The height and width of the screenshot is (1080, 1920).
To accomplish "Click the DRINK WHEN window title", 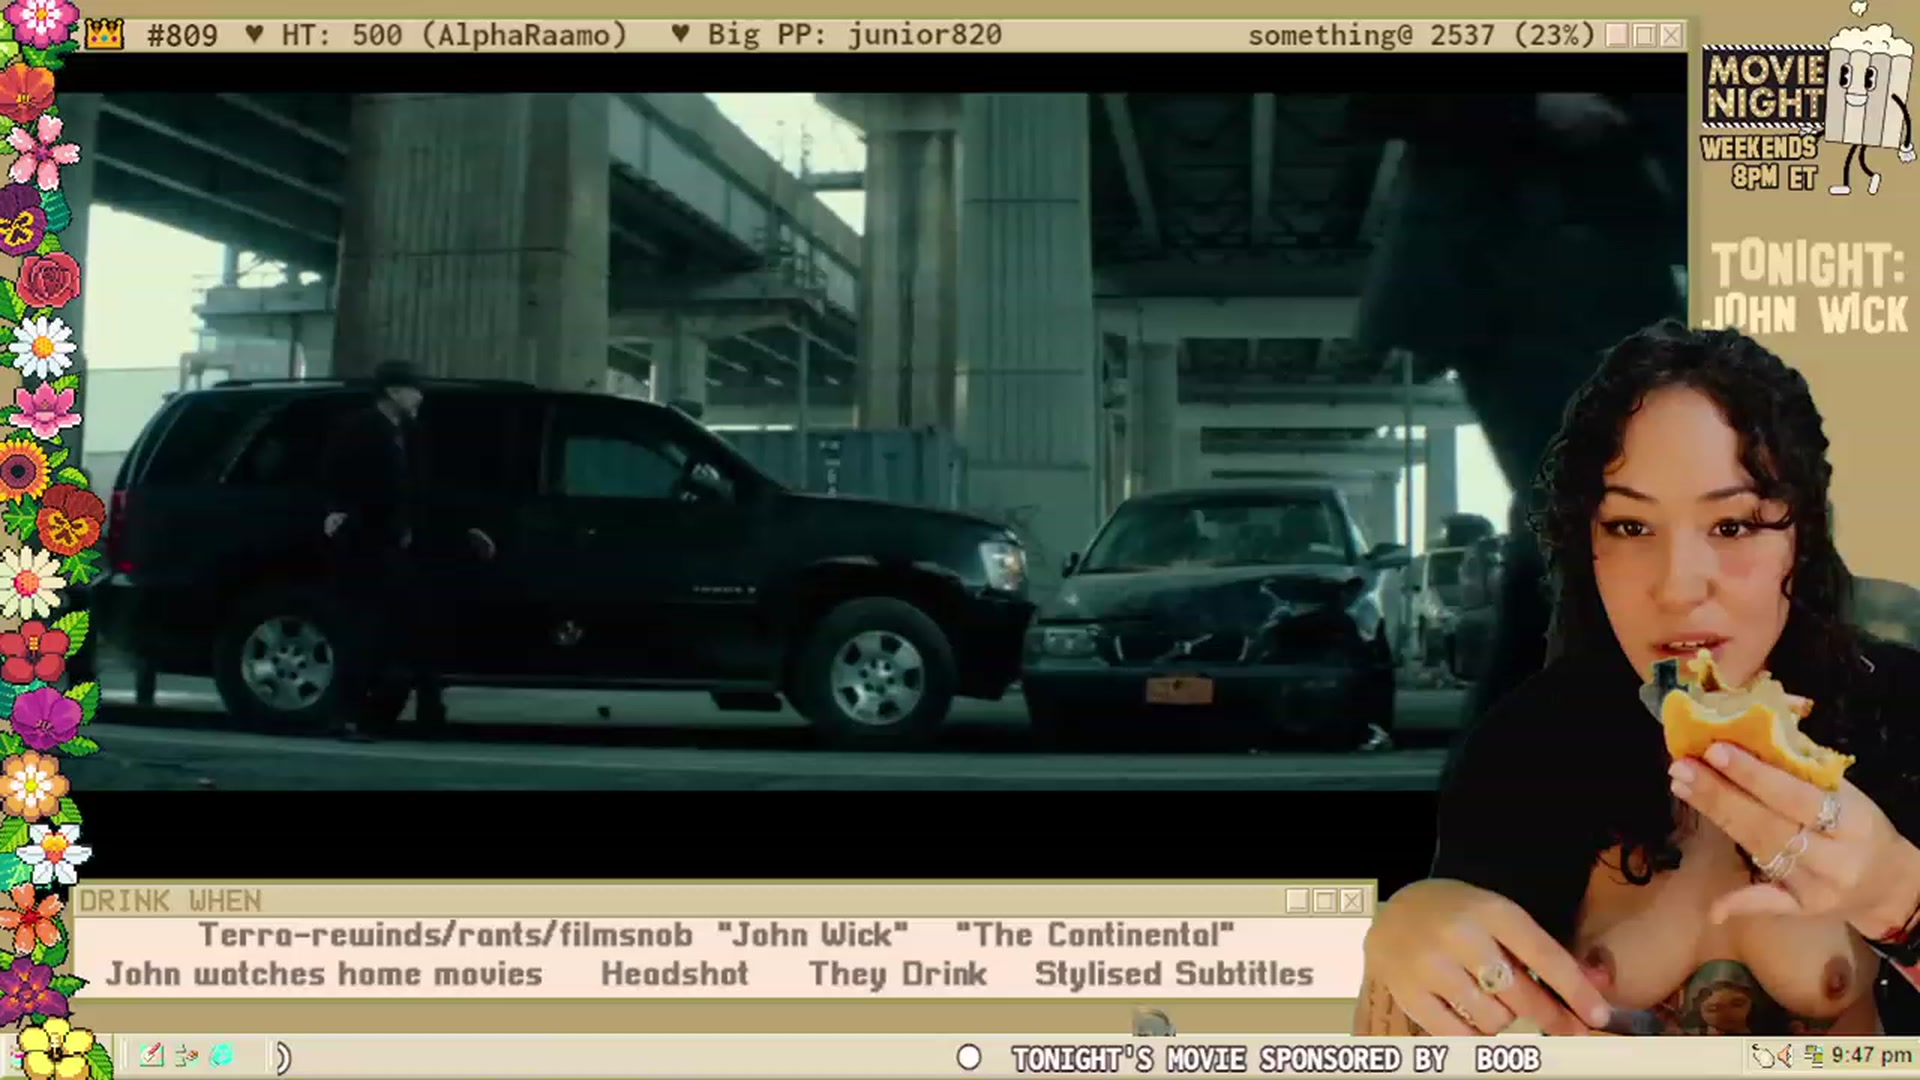I will tap(170, 901).
